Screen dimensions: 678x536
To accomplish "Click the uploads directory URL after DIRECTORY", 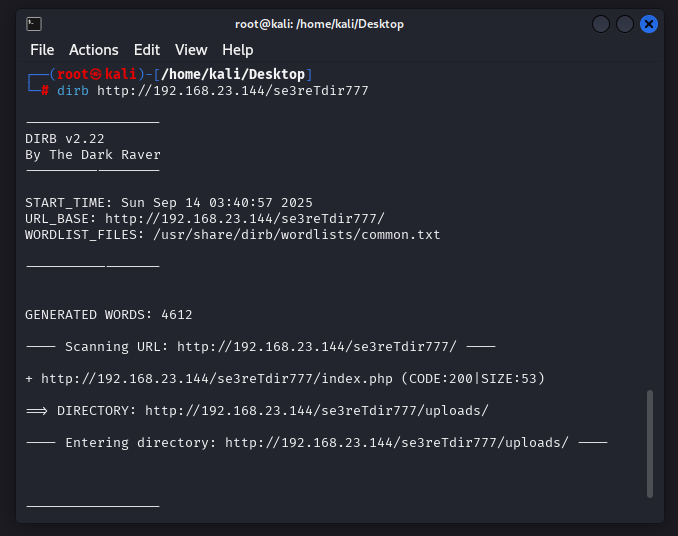I will 316,411.
